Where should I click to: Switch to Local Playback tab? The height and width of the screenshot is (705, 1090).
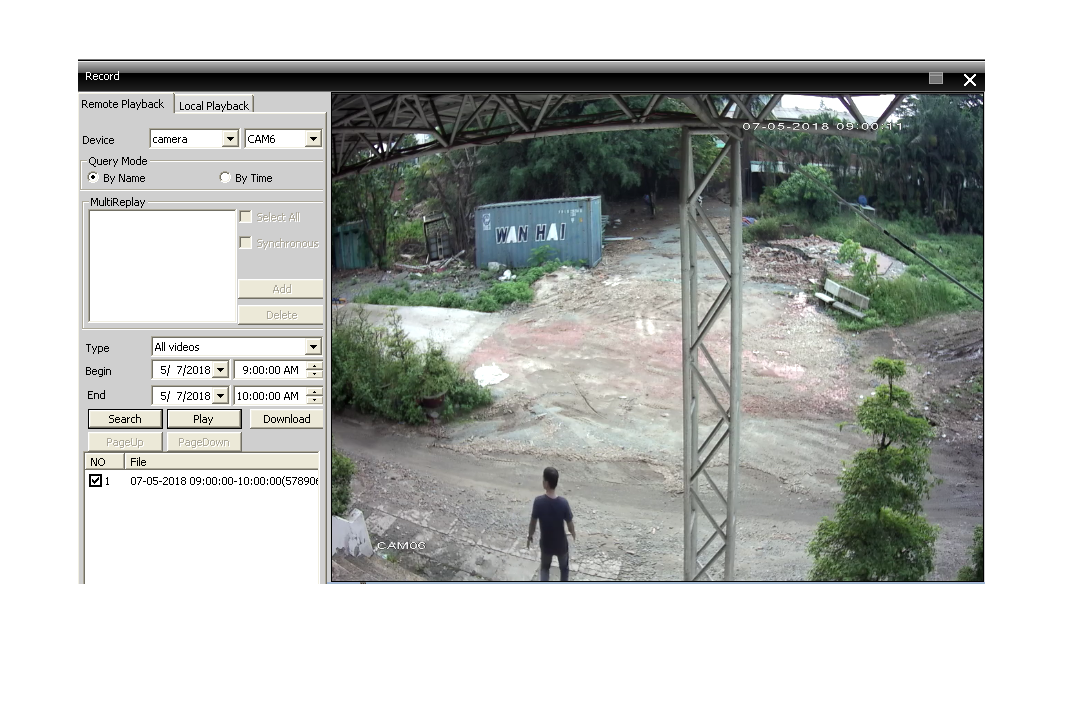[x=214, y=105]
